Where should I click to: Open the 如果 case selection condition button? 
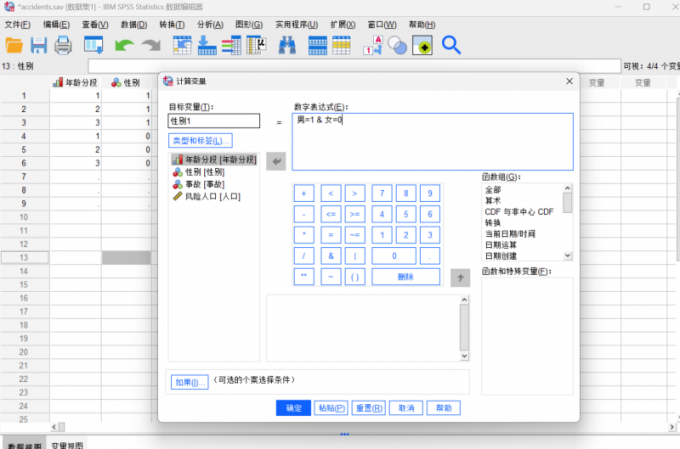(187, 381)
